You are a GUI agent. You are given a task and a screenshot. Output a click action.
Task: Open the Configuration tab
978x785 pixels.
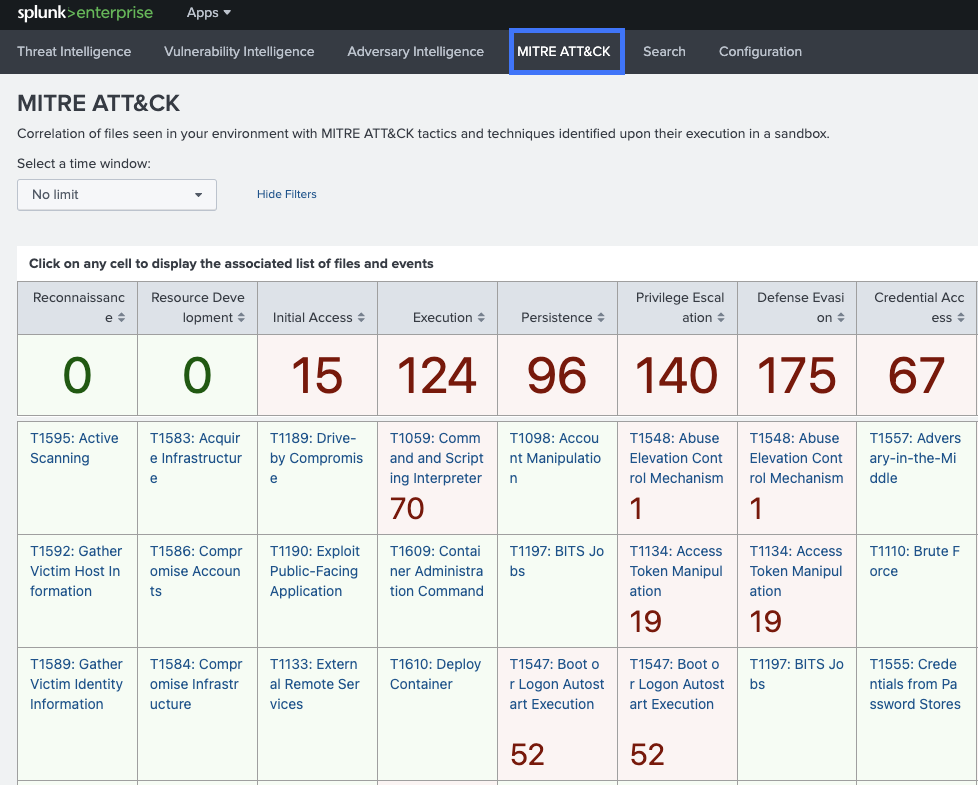click(x=760, y=52)
